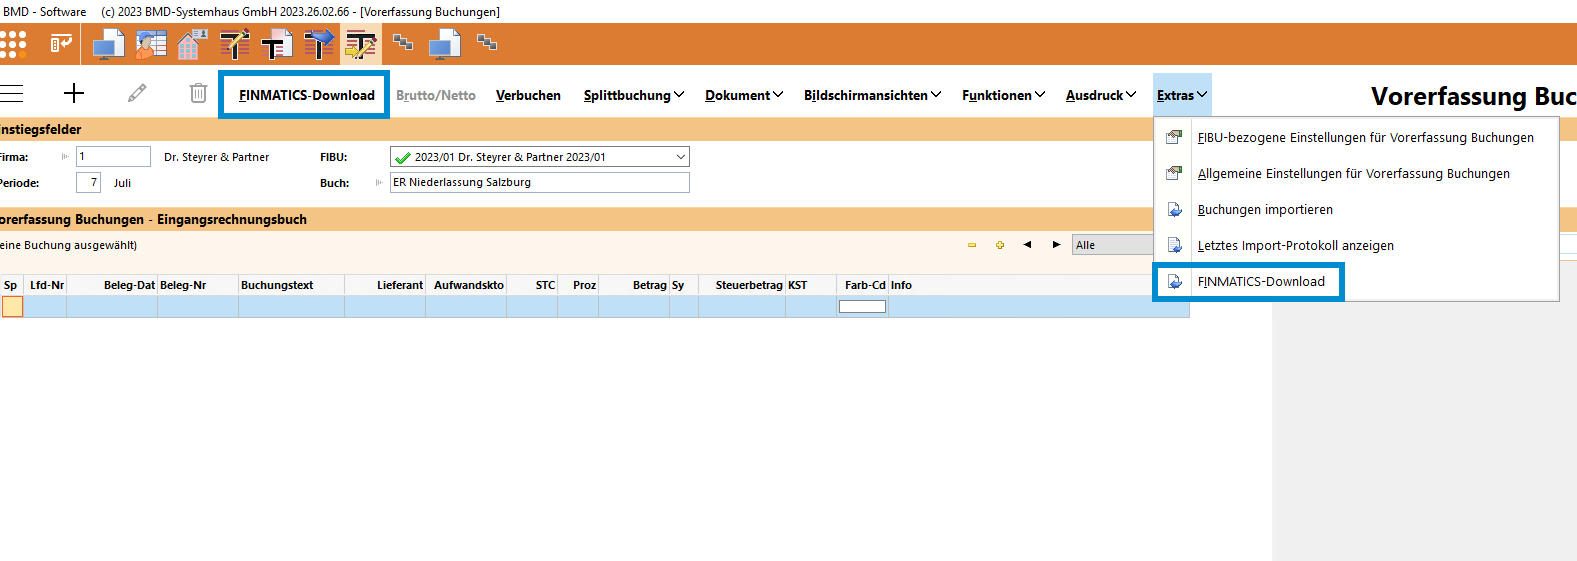Viewport: 1577px width, 561px height.
Task: Expand the Splittbuchung dropdown
Action: [x=634, y=95]
